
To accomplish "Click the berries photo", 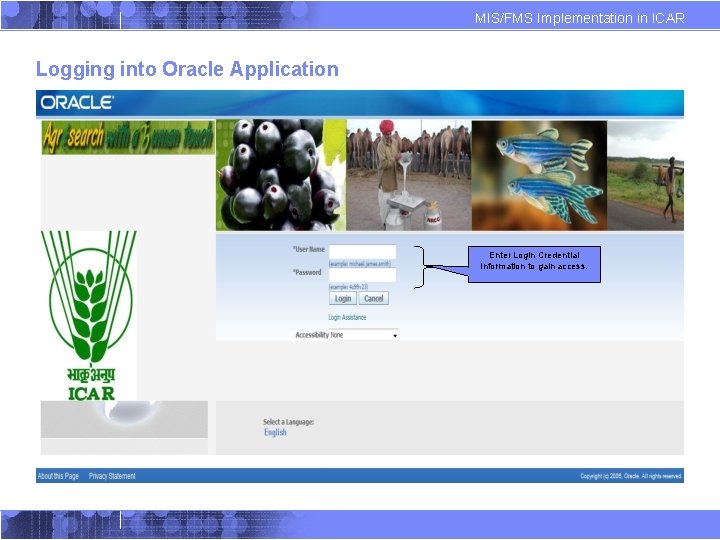I will (x=281, y=175).
